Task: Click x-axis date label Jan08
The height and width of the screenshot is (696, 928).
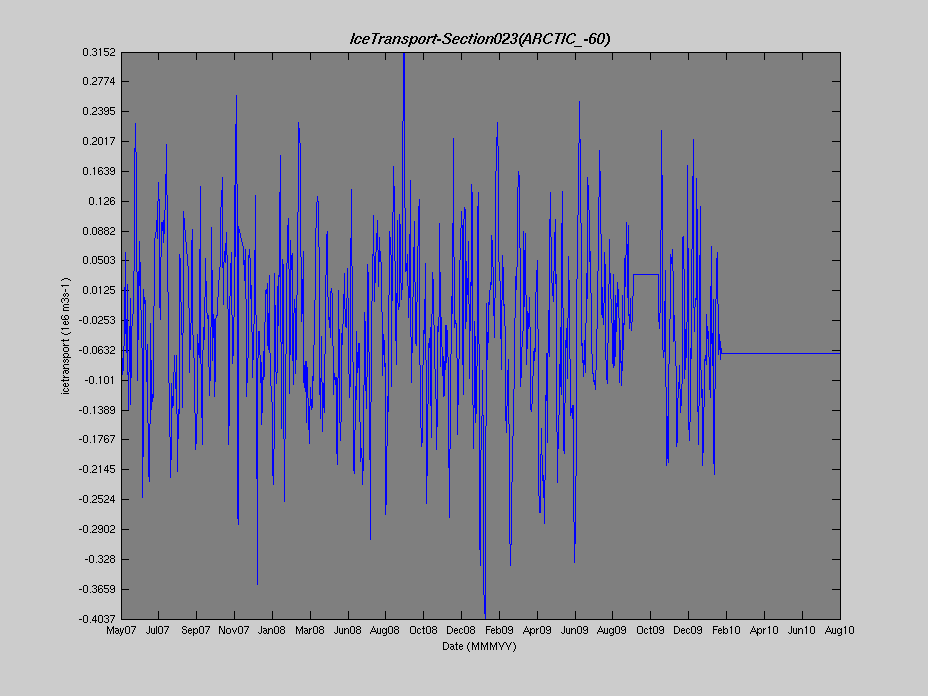Action: pyautogui.click(x=272, y=630)
